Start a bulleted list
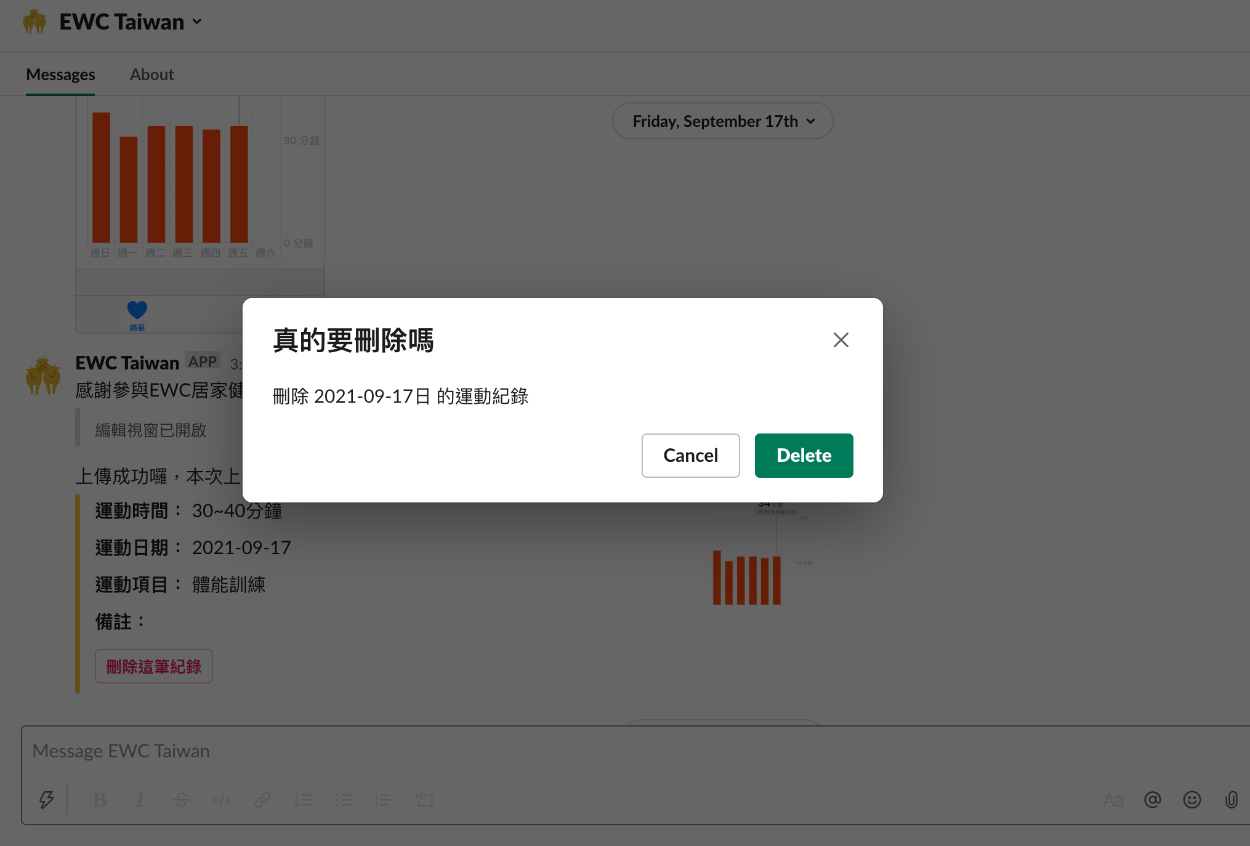This screenshot has height=846, width=1250. coord(344,800)
